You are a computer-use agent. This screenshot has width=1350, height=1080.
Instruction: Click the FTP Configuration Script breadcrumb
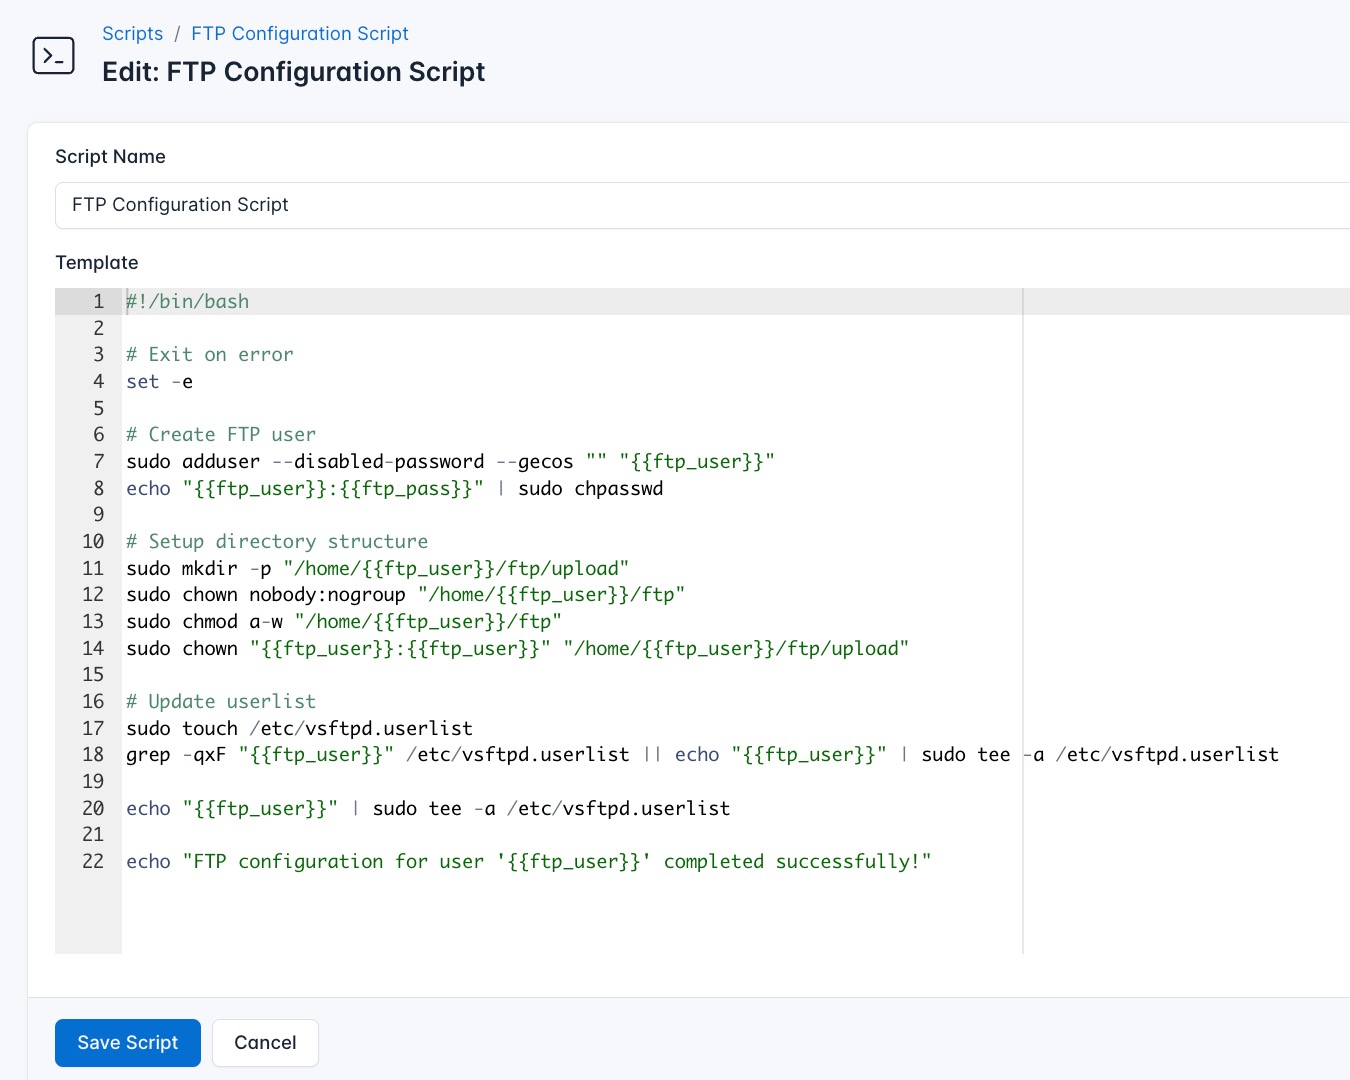(x=299, y=33)
